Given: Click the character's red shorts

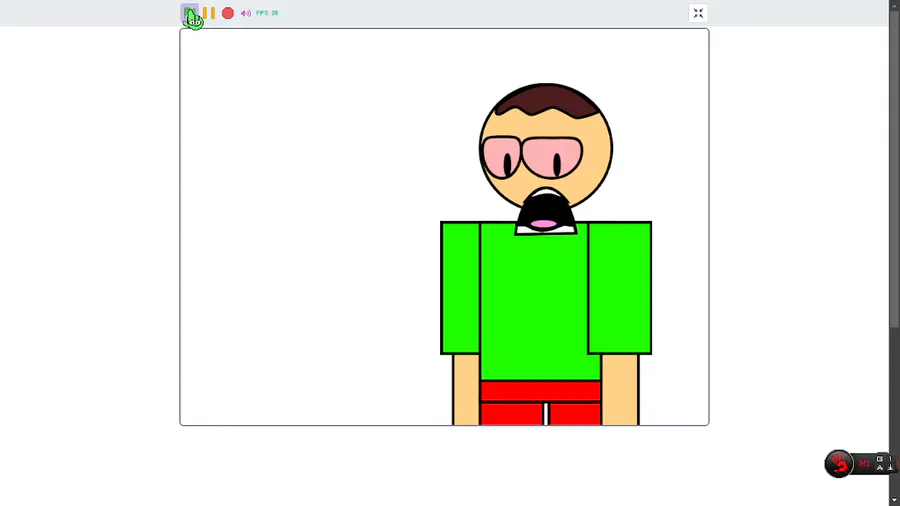Looking at the screenshot, I should click(540, 403).
